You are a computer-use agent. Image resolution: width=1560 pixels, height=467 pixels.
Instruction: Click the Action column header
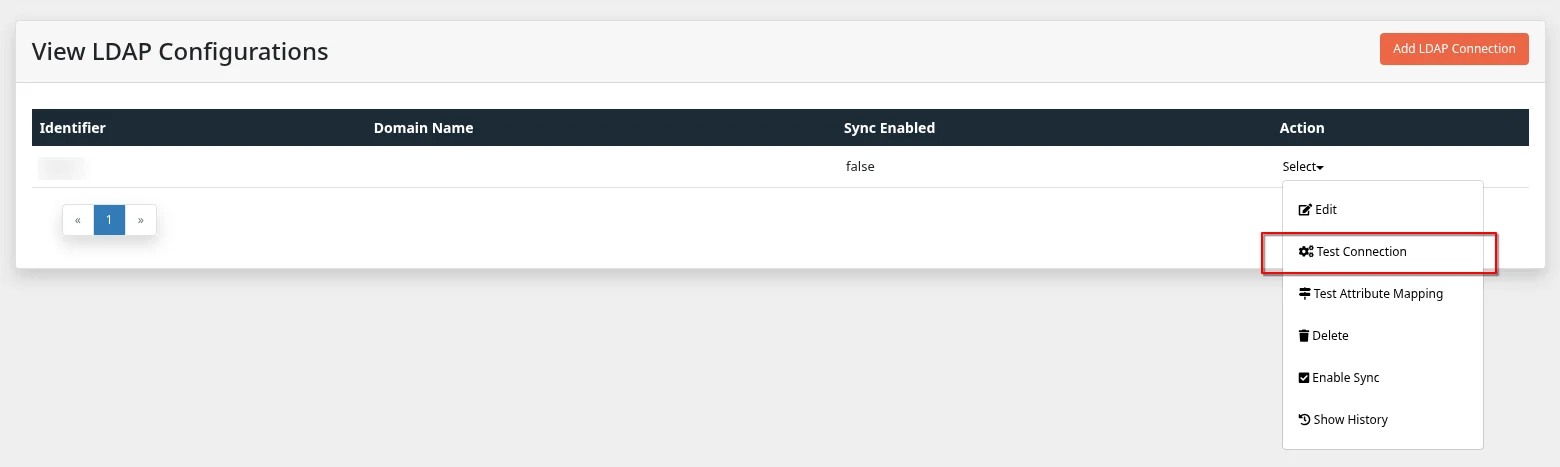pyautogui.click(x=1301, y=128)
